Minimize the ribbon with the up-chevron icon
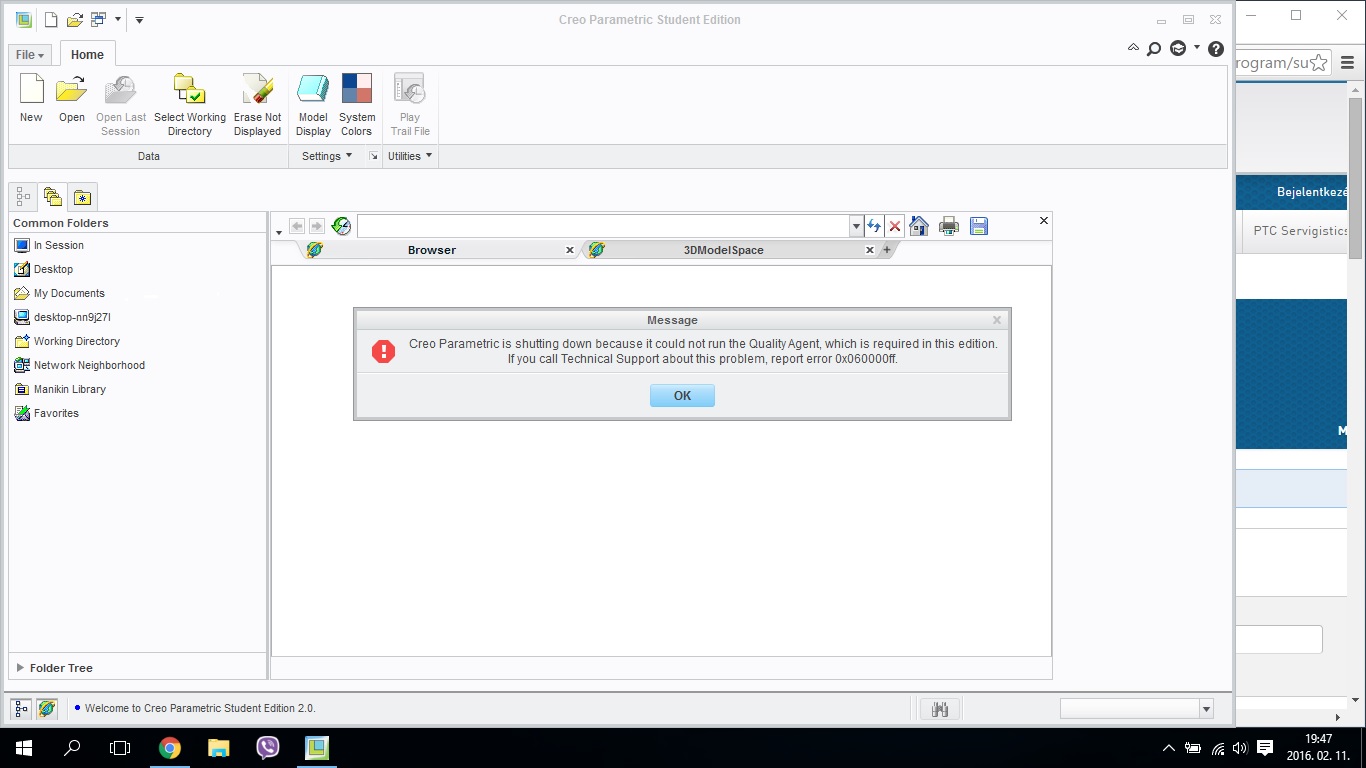1366x768 pixels. click(1133, 47)
